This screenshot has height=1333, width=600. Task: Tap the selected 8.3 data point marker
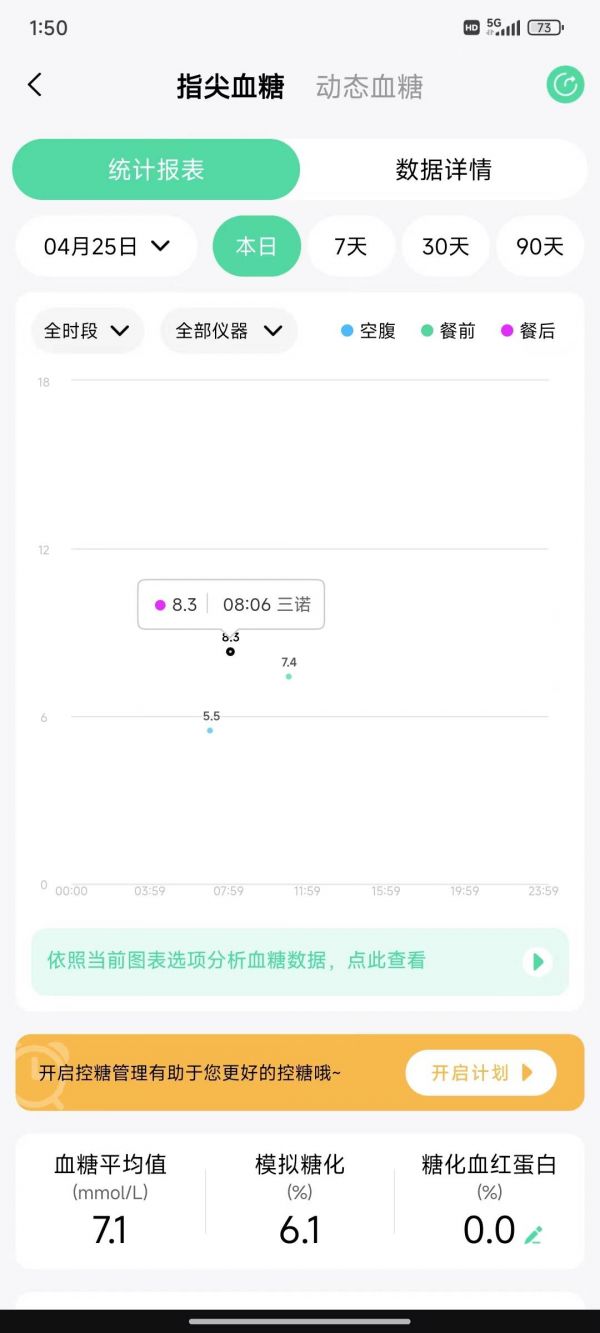[x=230, y=651]
